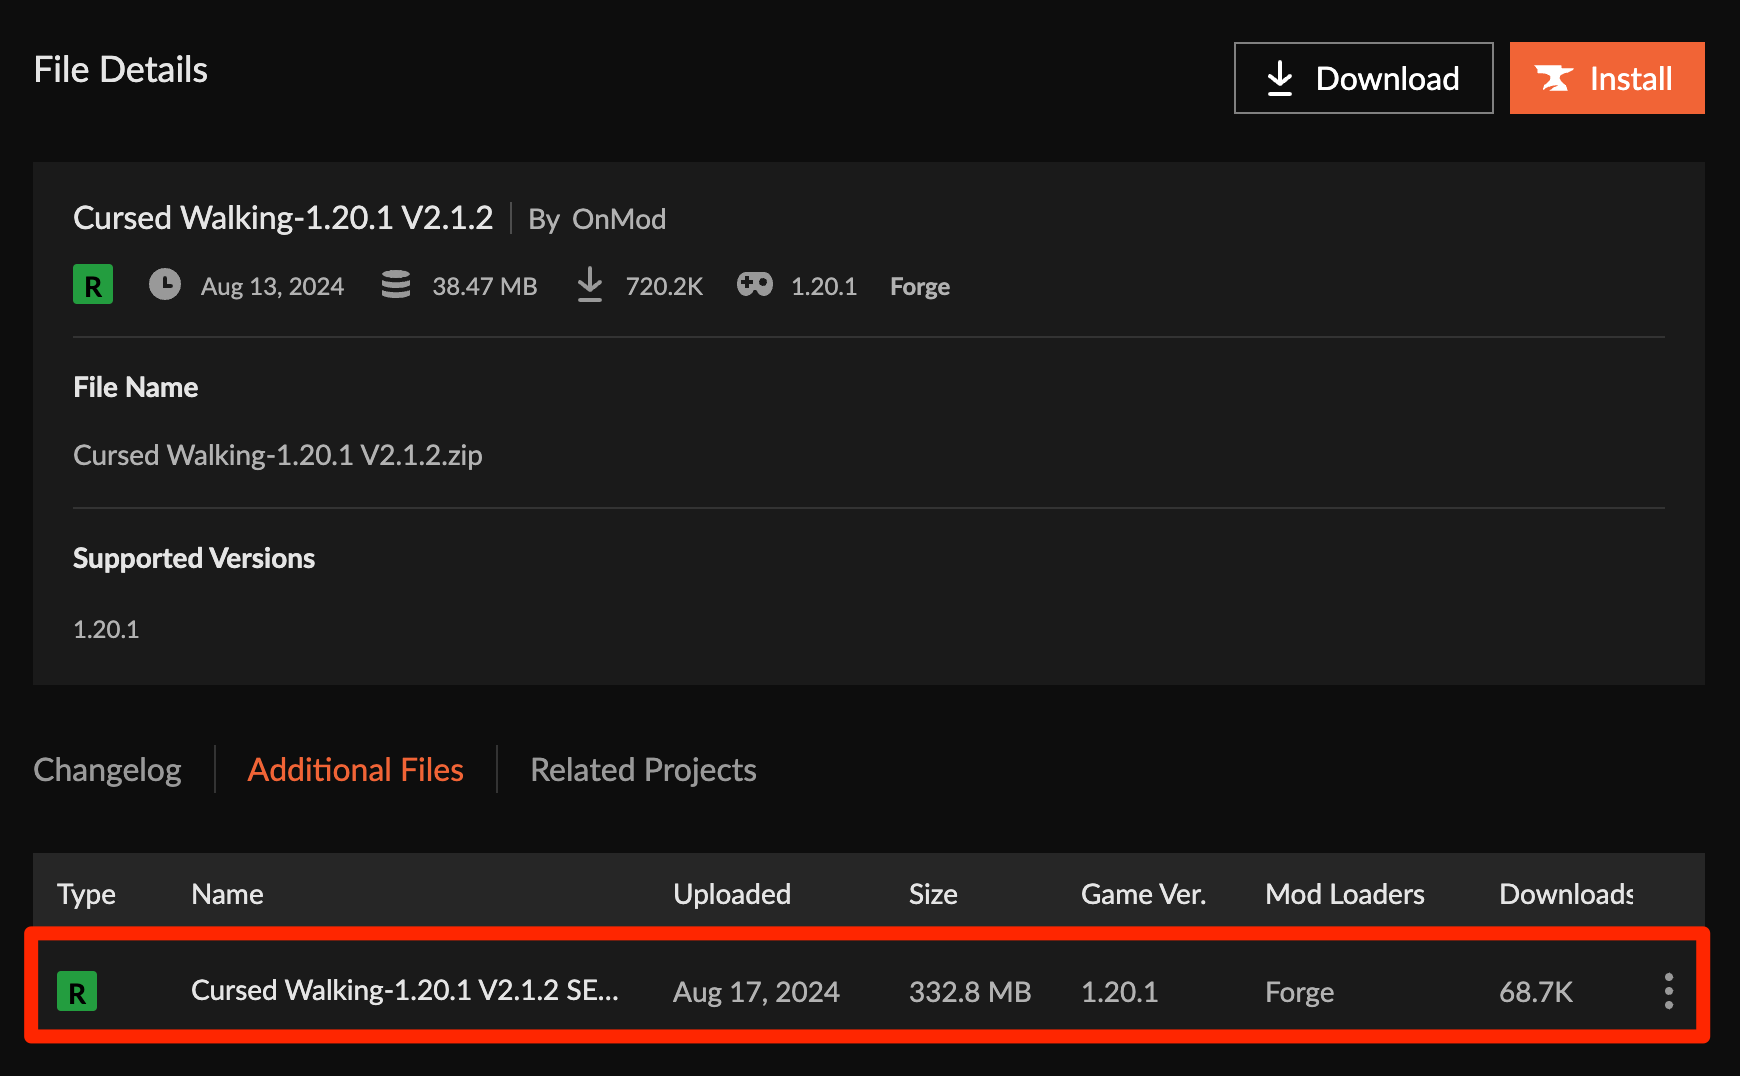Open the three-dot menu for Cursed Walking SE file

coord(1668,991)
